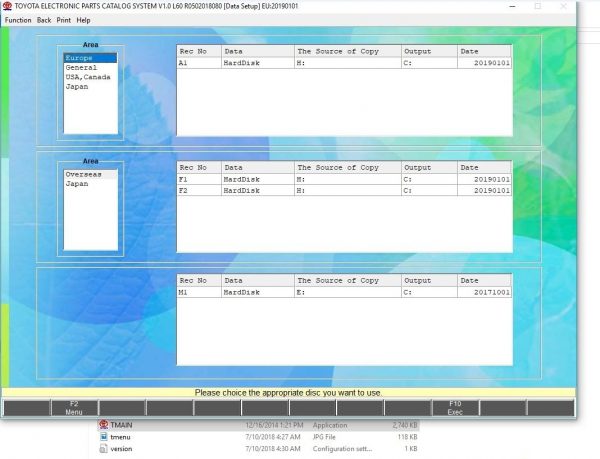This screenshot has height=459, width=600.
Task: Select tmenu file name in Explorer window
Action: click(120, 437)
